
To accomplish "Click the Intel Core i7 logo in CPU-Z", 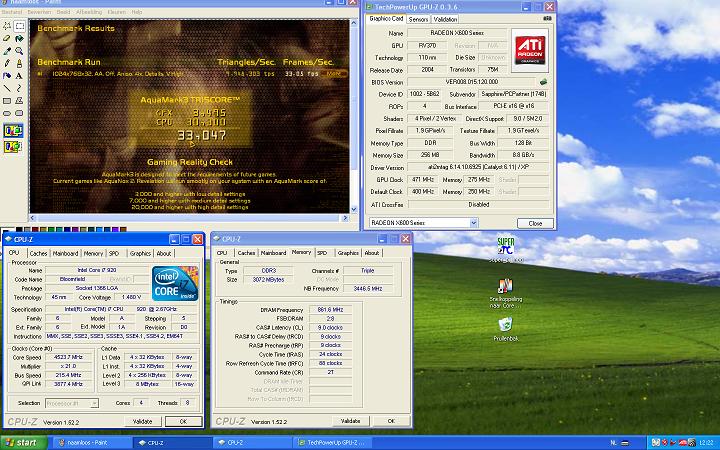I will pos(175,283).
